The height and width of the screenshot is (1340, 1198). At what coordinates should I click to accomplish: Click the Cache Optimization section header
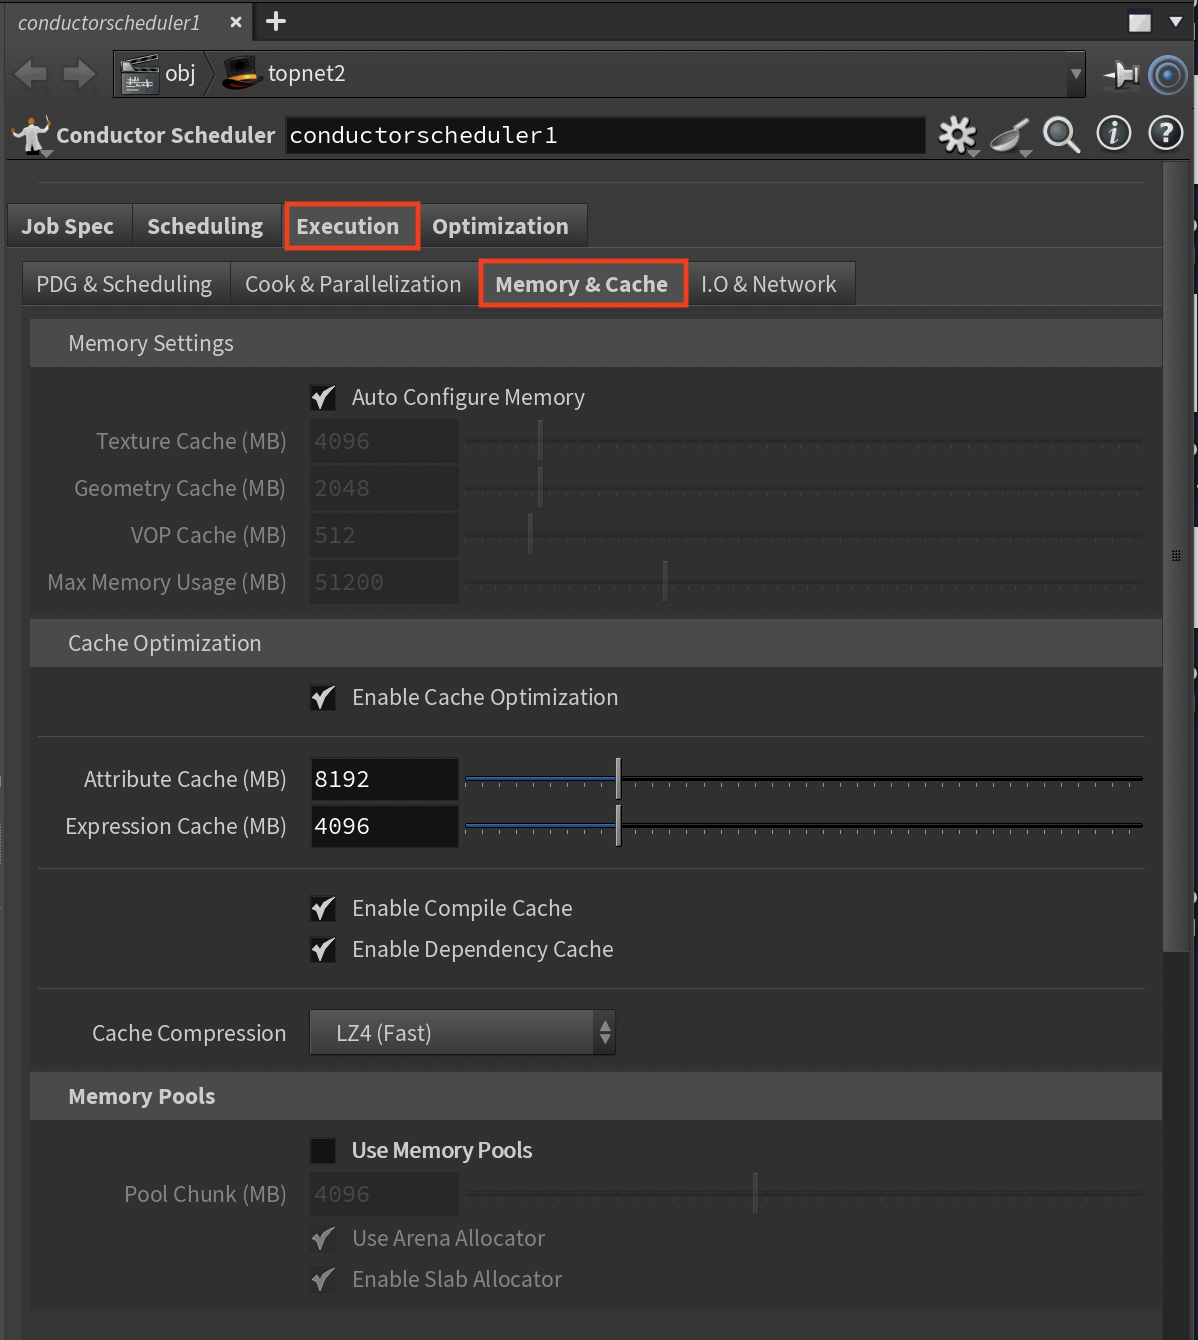click(x=596, y=643)
